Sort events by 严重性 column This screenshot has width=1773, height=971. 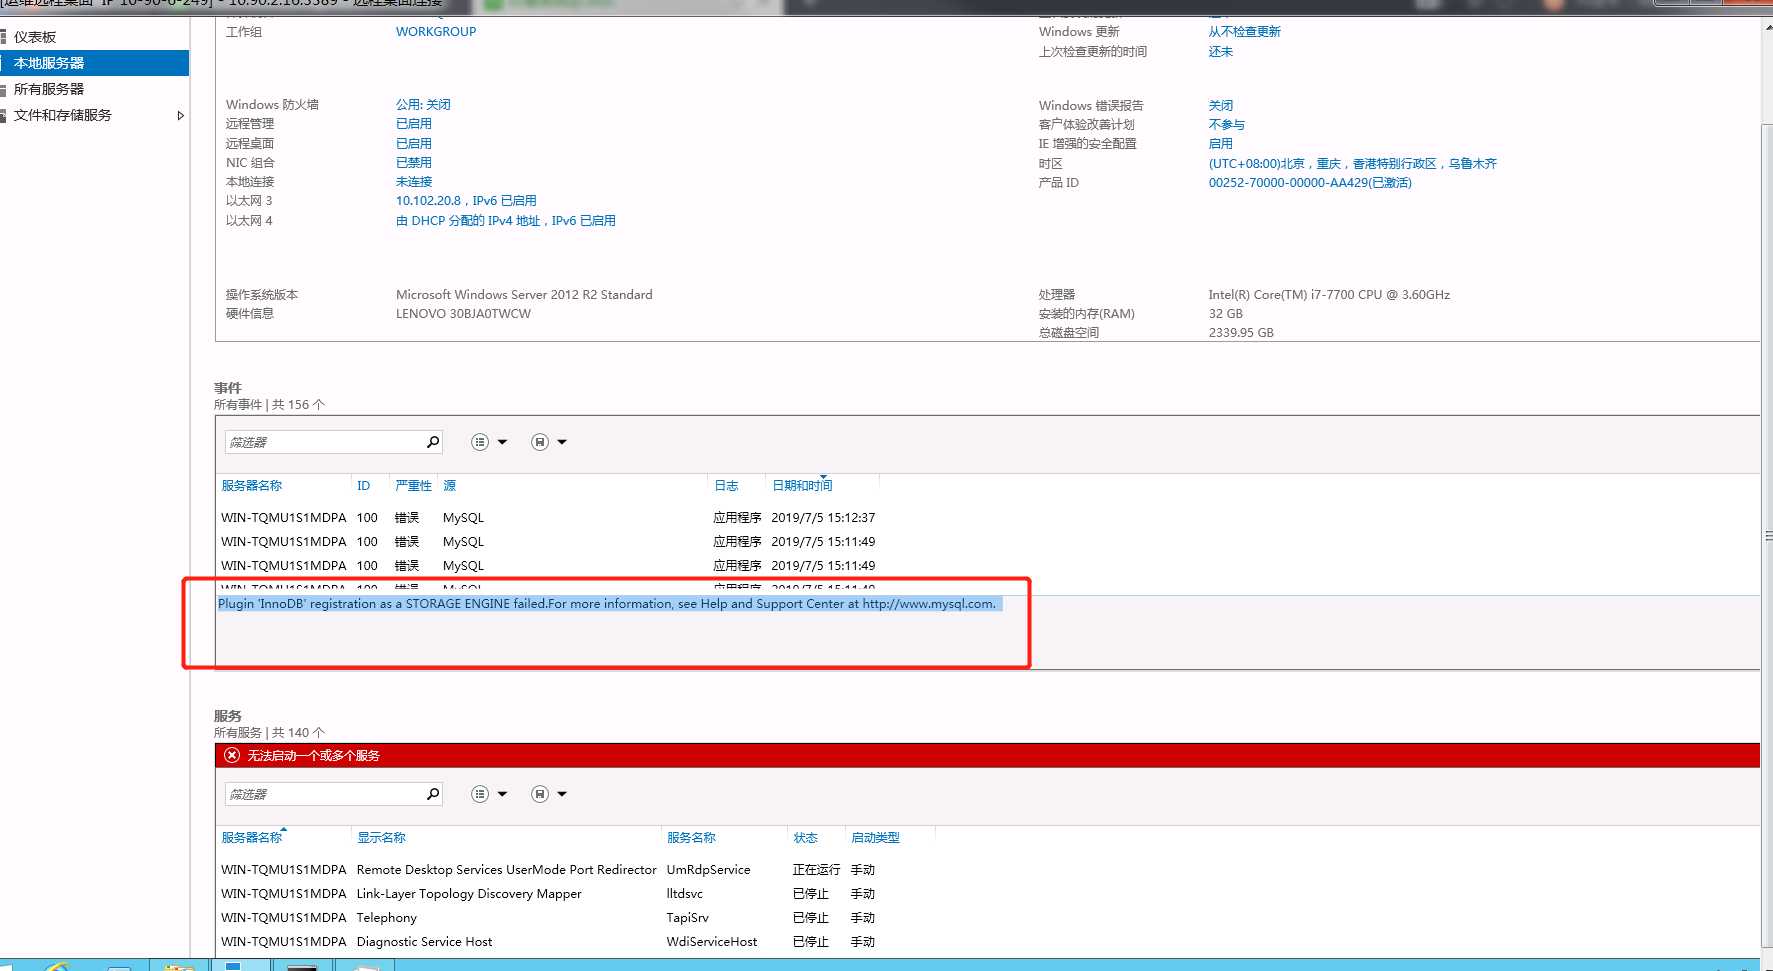(x=413, y=486)
